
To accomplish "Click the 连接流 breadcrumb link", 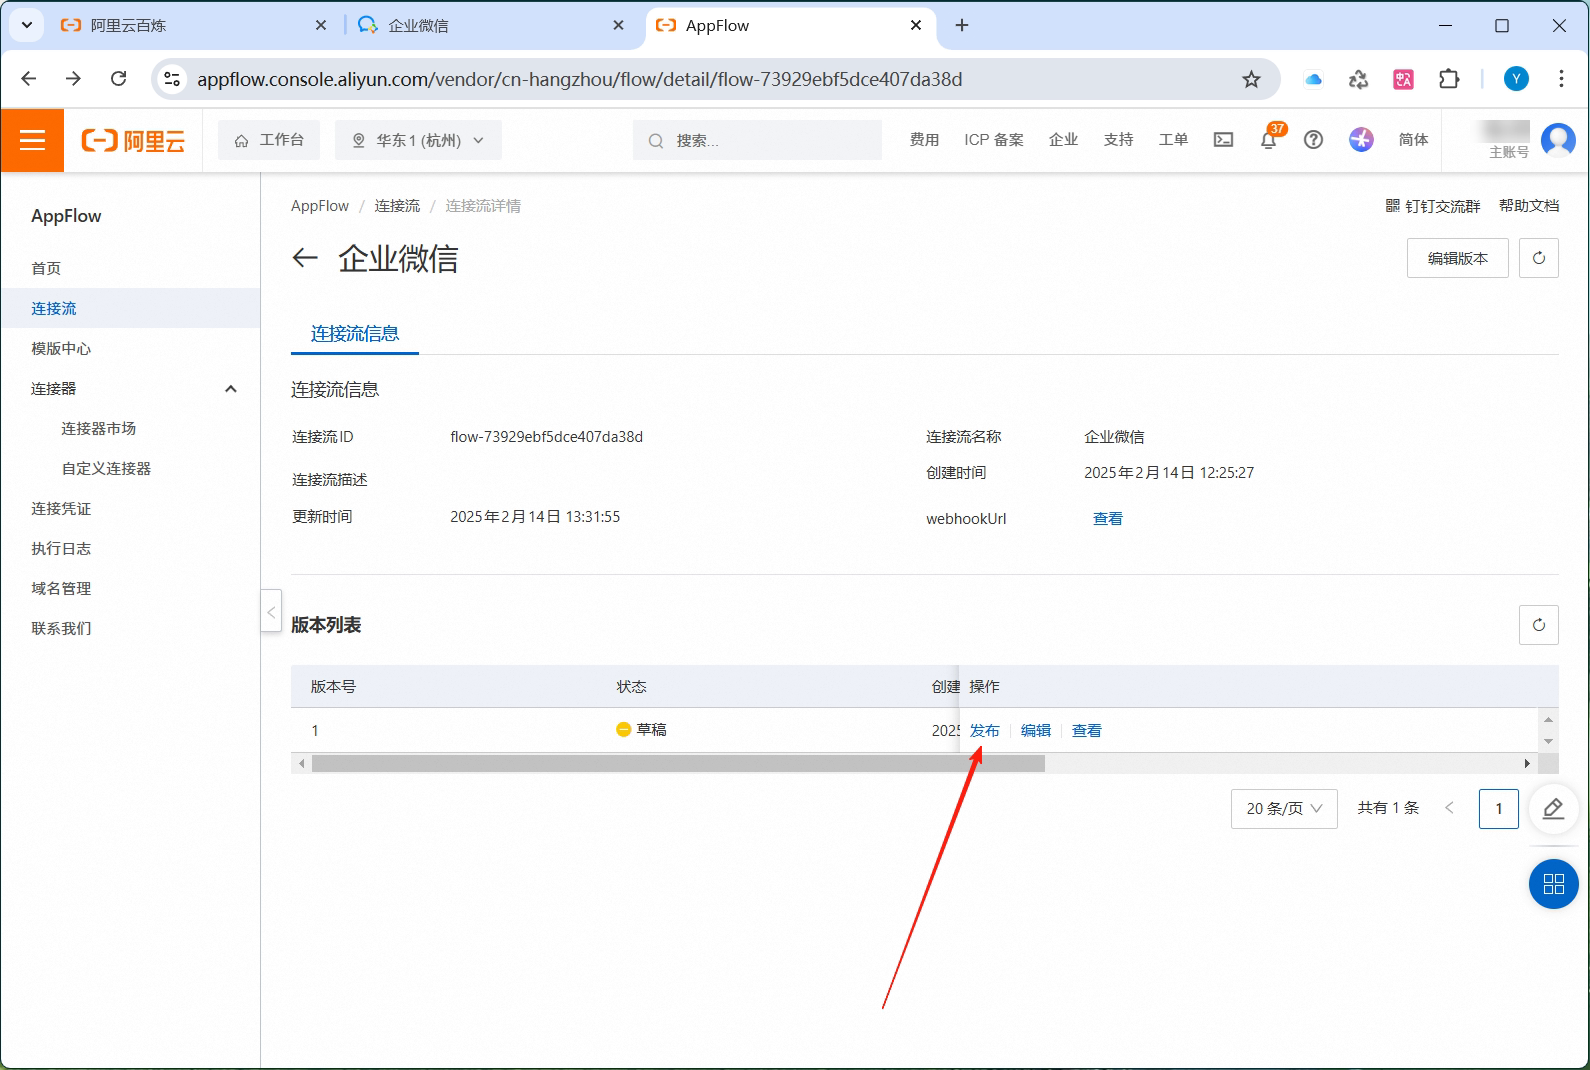I will (x=397, y=206).
